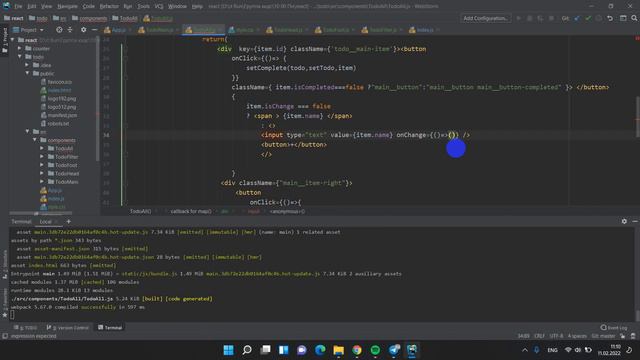This screenshot has width=640, height=360.
Task: Switch to the Local terminal tab
Action: [45, 221]
